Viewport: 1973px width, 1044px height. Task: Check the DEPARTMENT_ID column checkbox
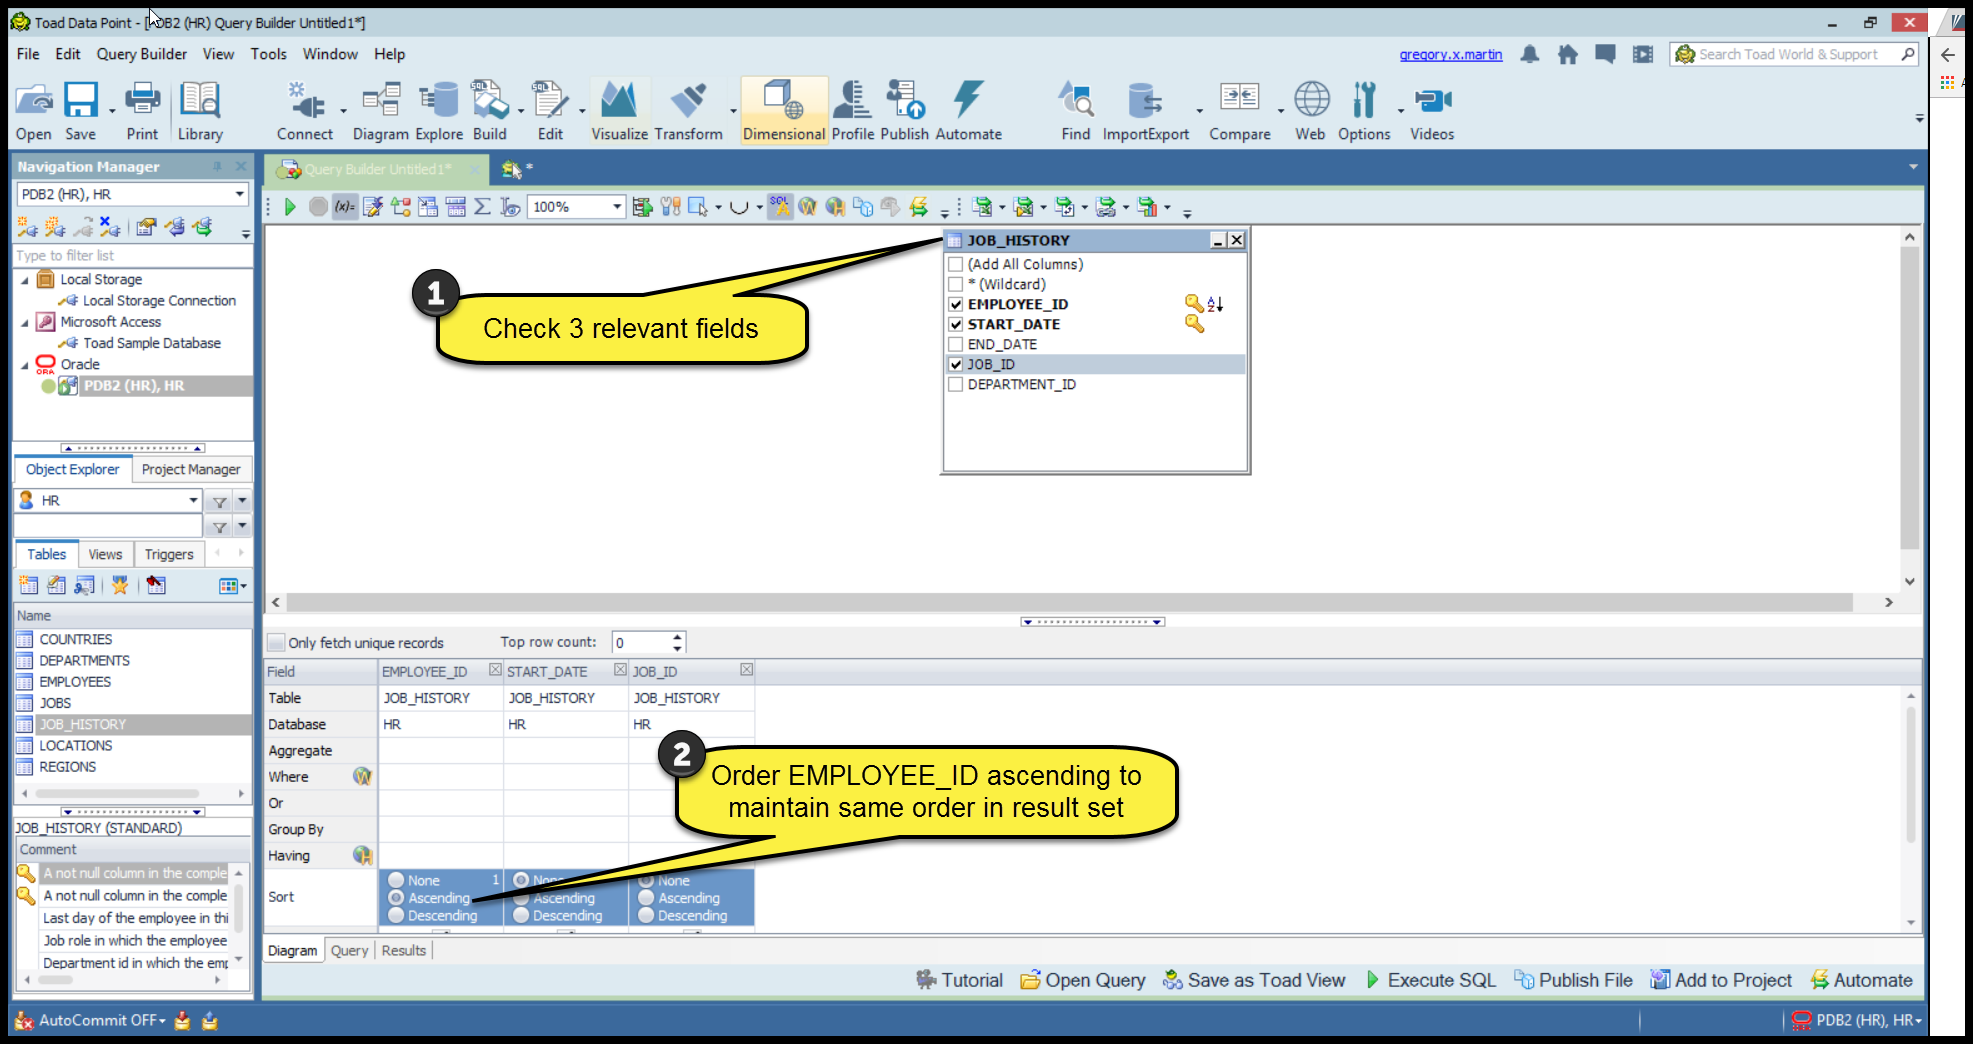[956, 384]
